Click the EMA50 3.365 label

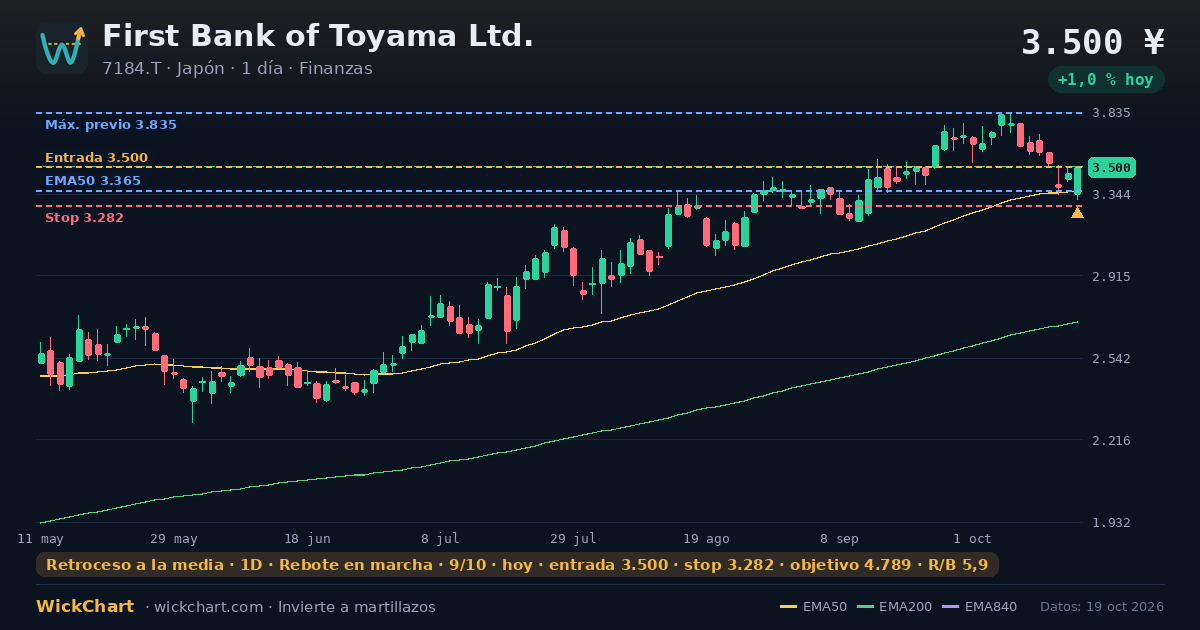click(x=93, y=181)
